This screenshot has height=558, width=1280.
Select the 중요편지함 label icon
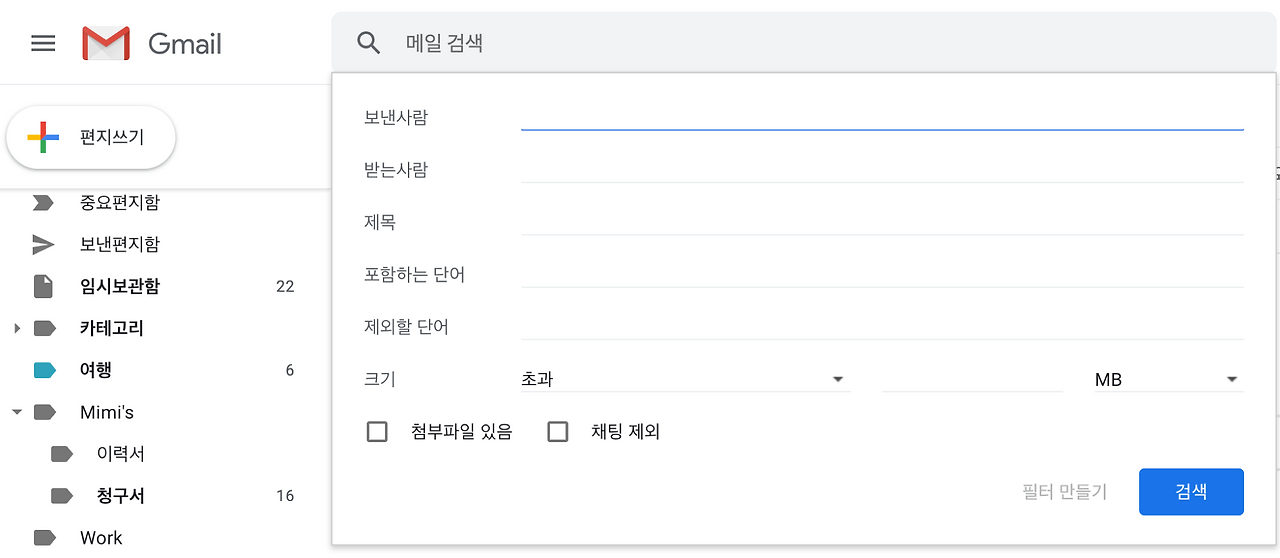[x=44, y=203]
